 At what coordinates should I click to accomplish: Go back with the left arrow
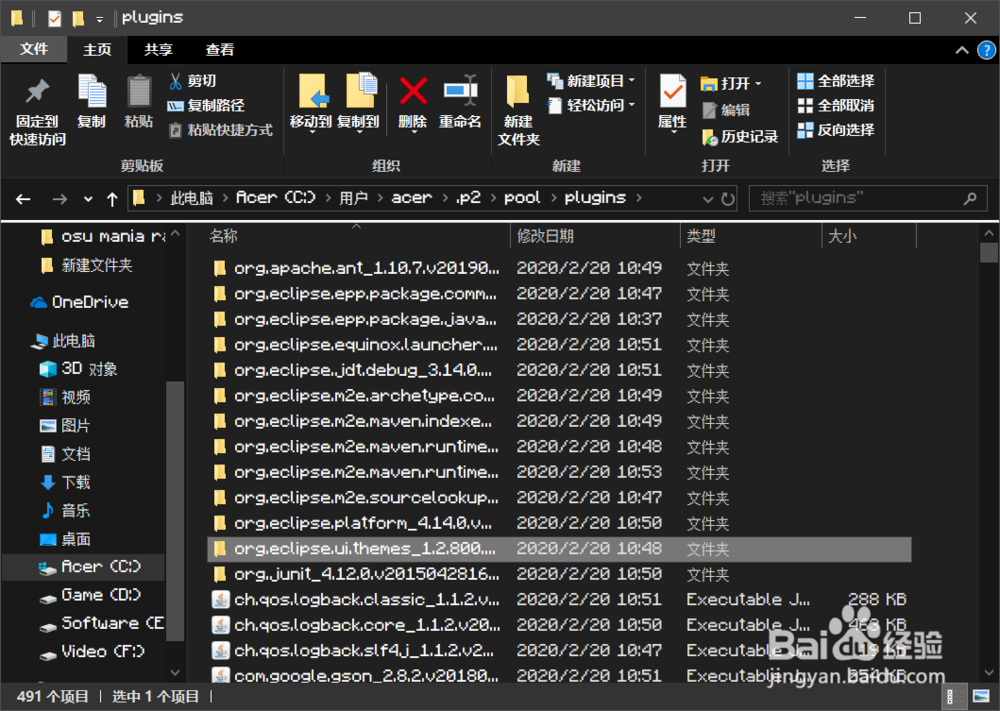point(23,199)
